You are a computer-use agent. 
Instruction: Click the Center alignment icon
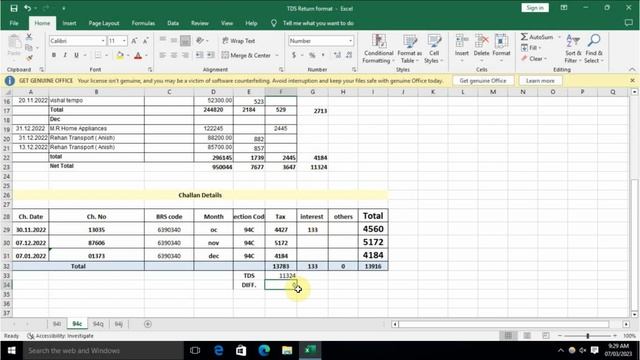pos(174,55)
